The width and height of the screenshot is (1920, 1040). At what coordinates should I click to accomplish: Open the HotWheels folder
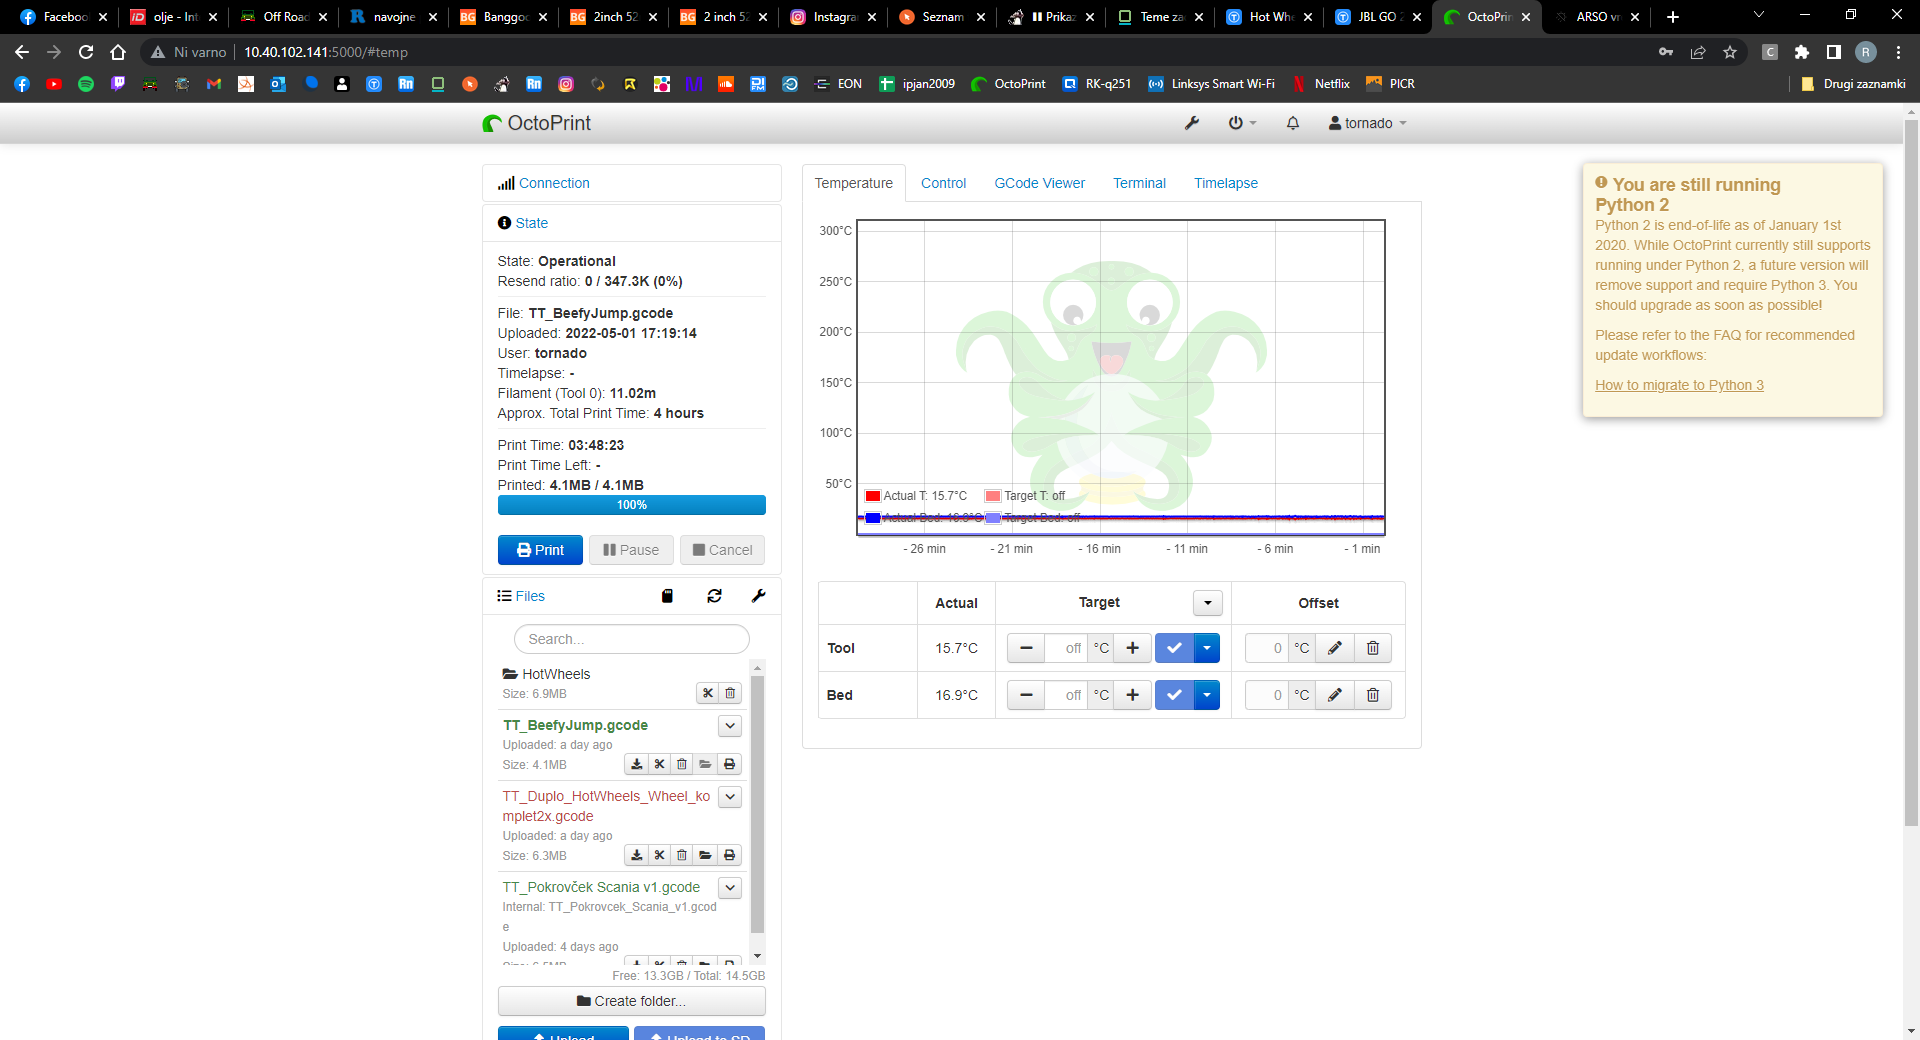(x=556, y=674)
